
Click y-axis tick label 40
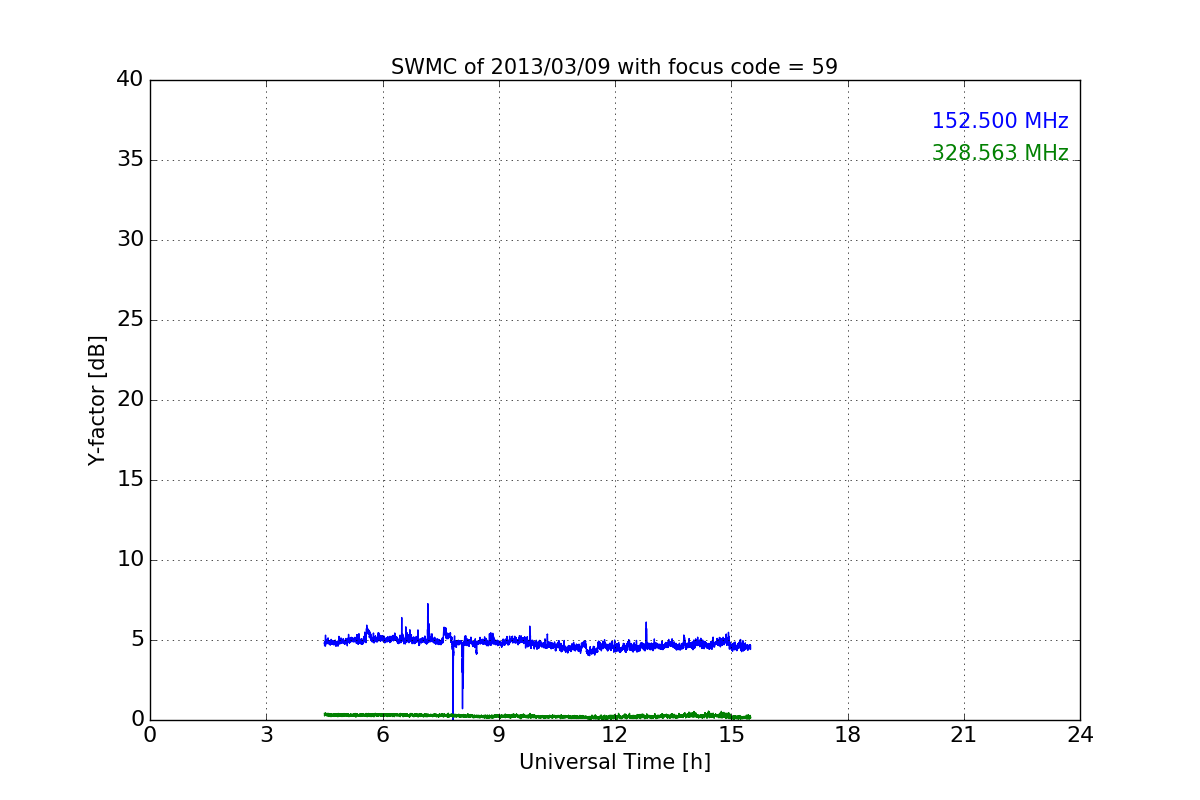click(x=130, y=80)
